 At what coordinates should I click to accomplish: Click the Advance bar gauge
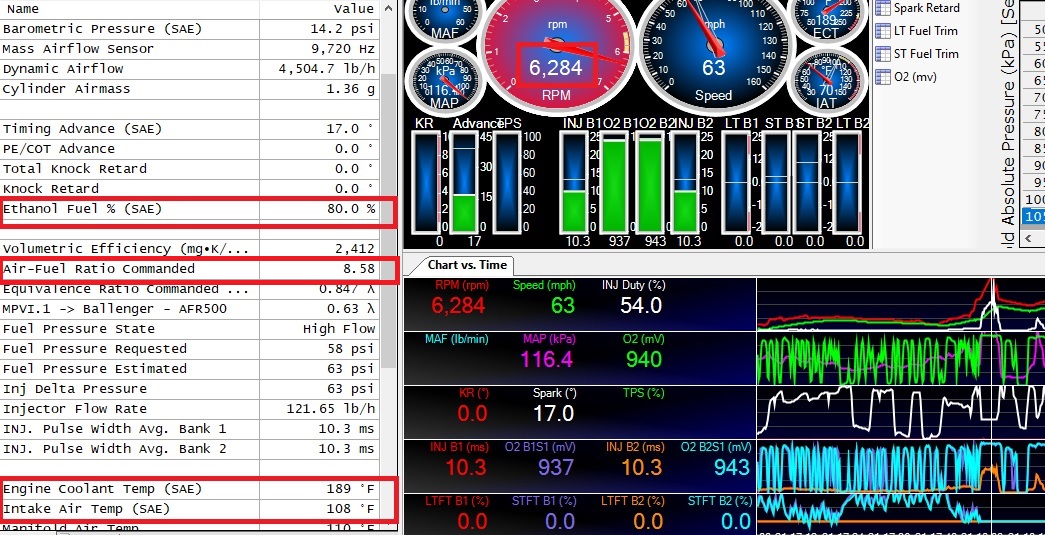466,183
